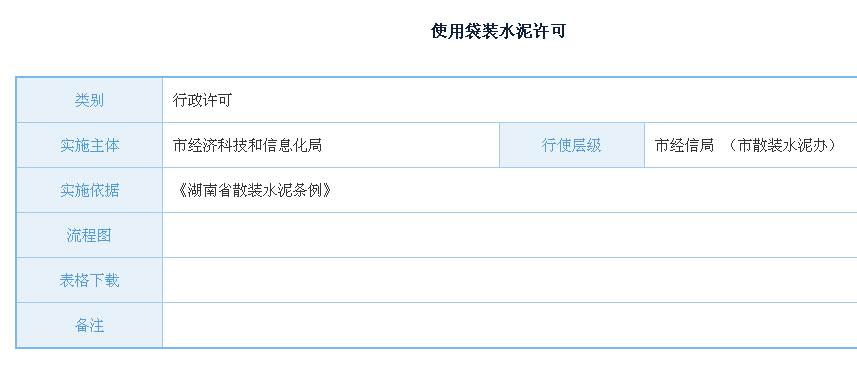The image size is (857, 368).
Task: Click the page title 使用袋装水泥许可
Action: pos(498,31)
